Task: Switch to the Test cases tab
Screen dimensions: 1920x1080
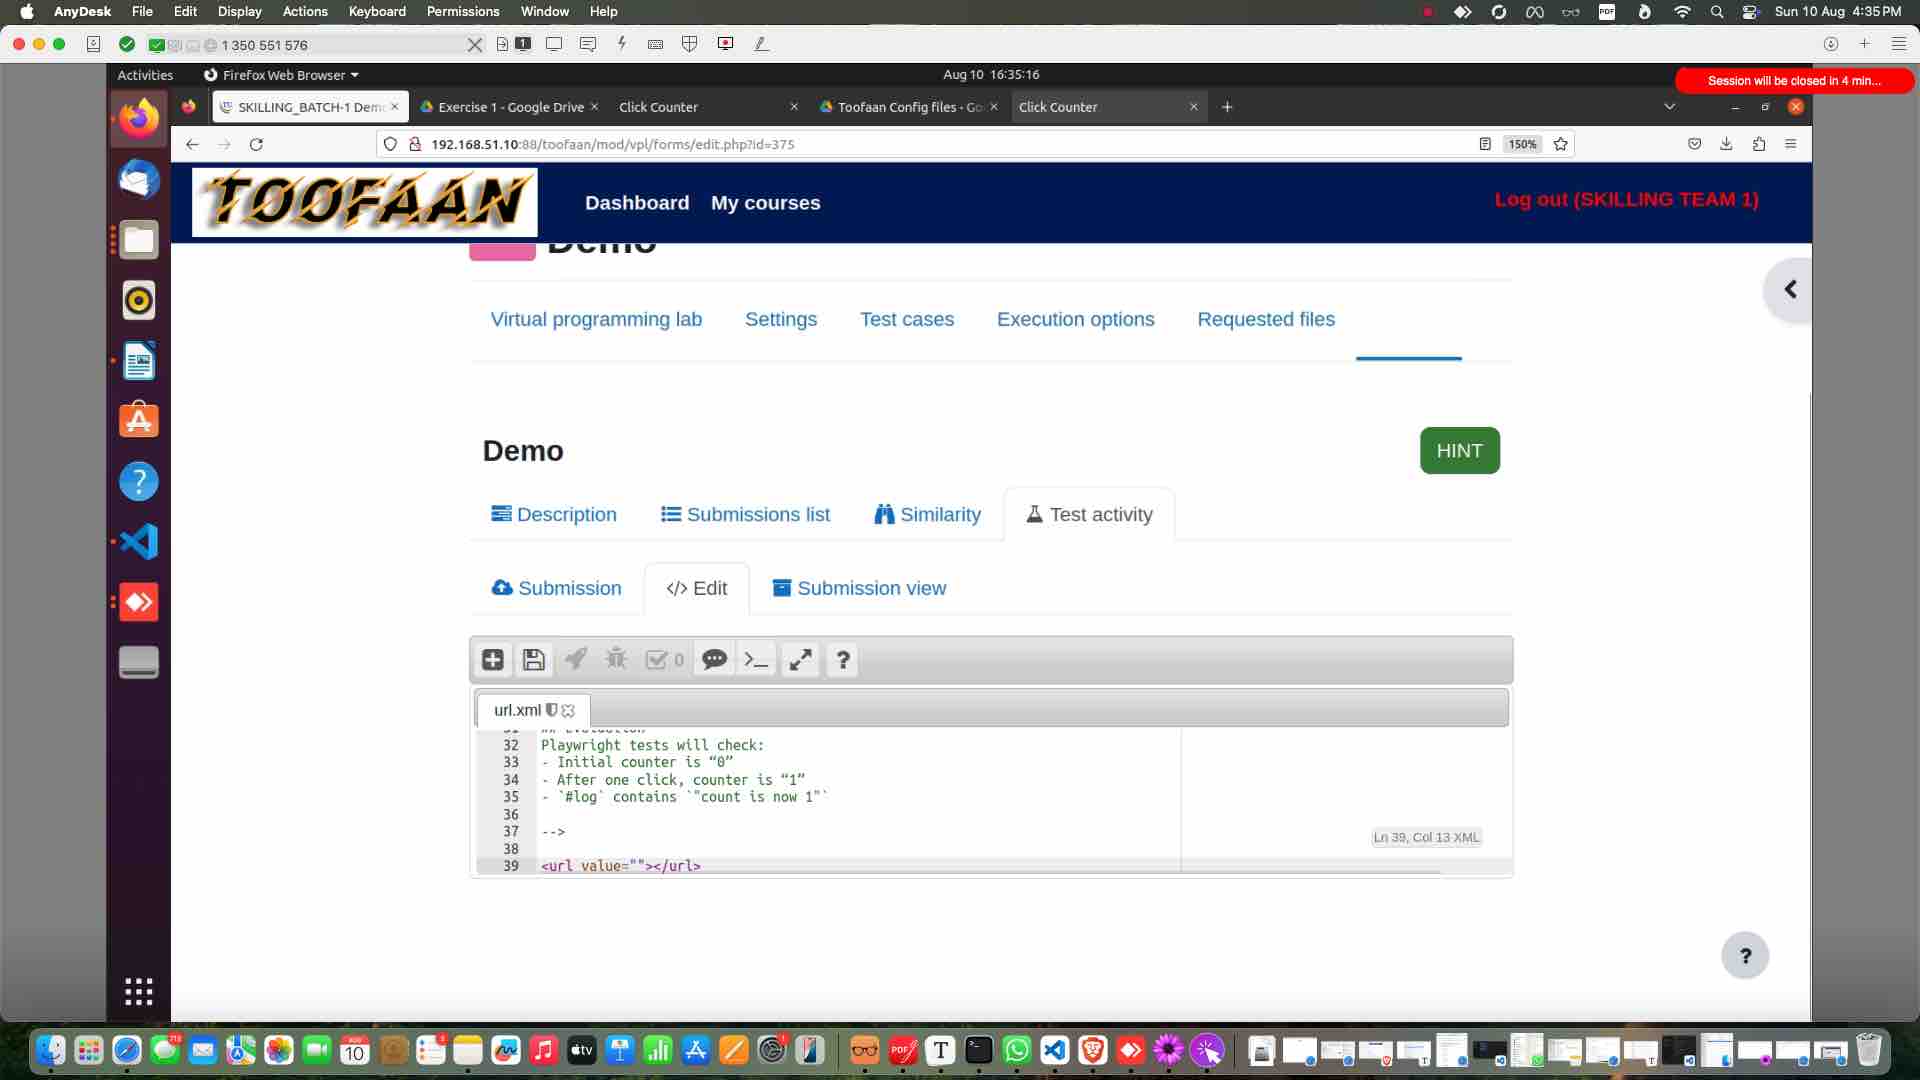Action: [x=907, y=319]
